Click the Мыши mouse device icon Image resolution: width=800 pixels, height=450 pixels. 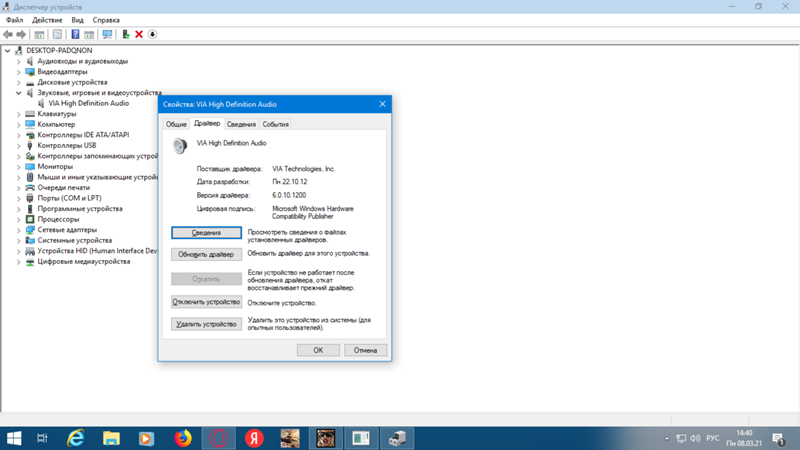coord(30,177)
